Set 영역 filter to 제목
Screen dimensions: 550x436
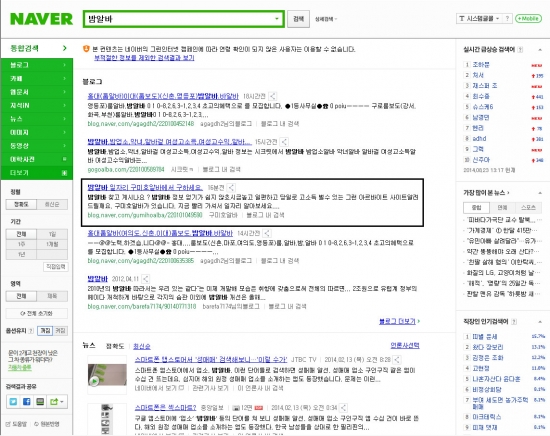click(x=52, y=296)
